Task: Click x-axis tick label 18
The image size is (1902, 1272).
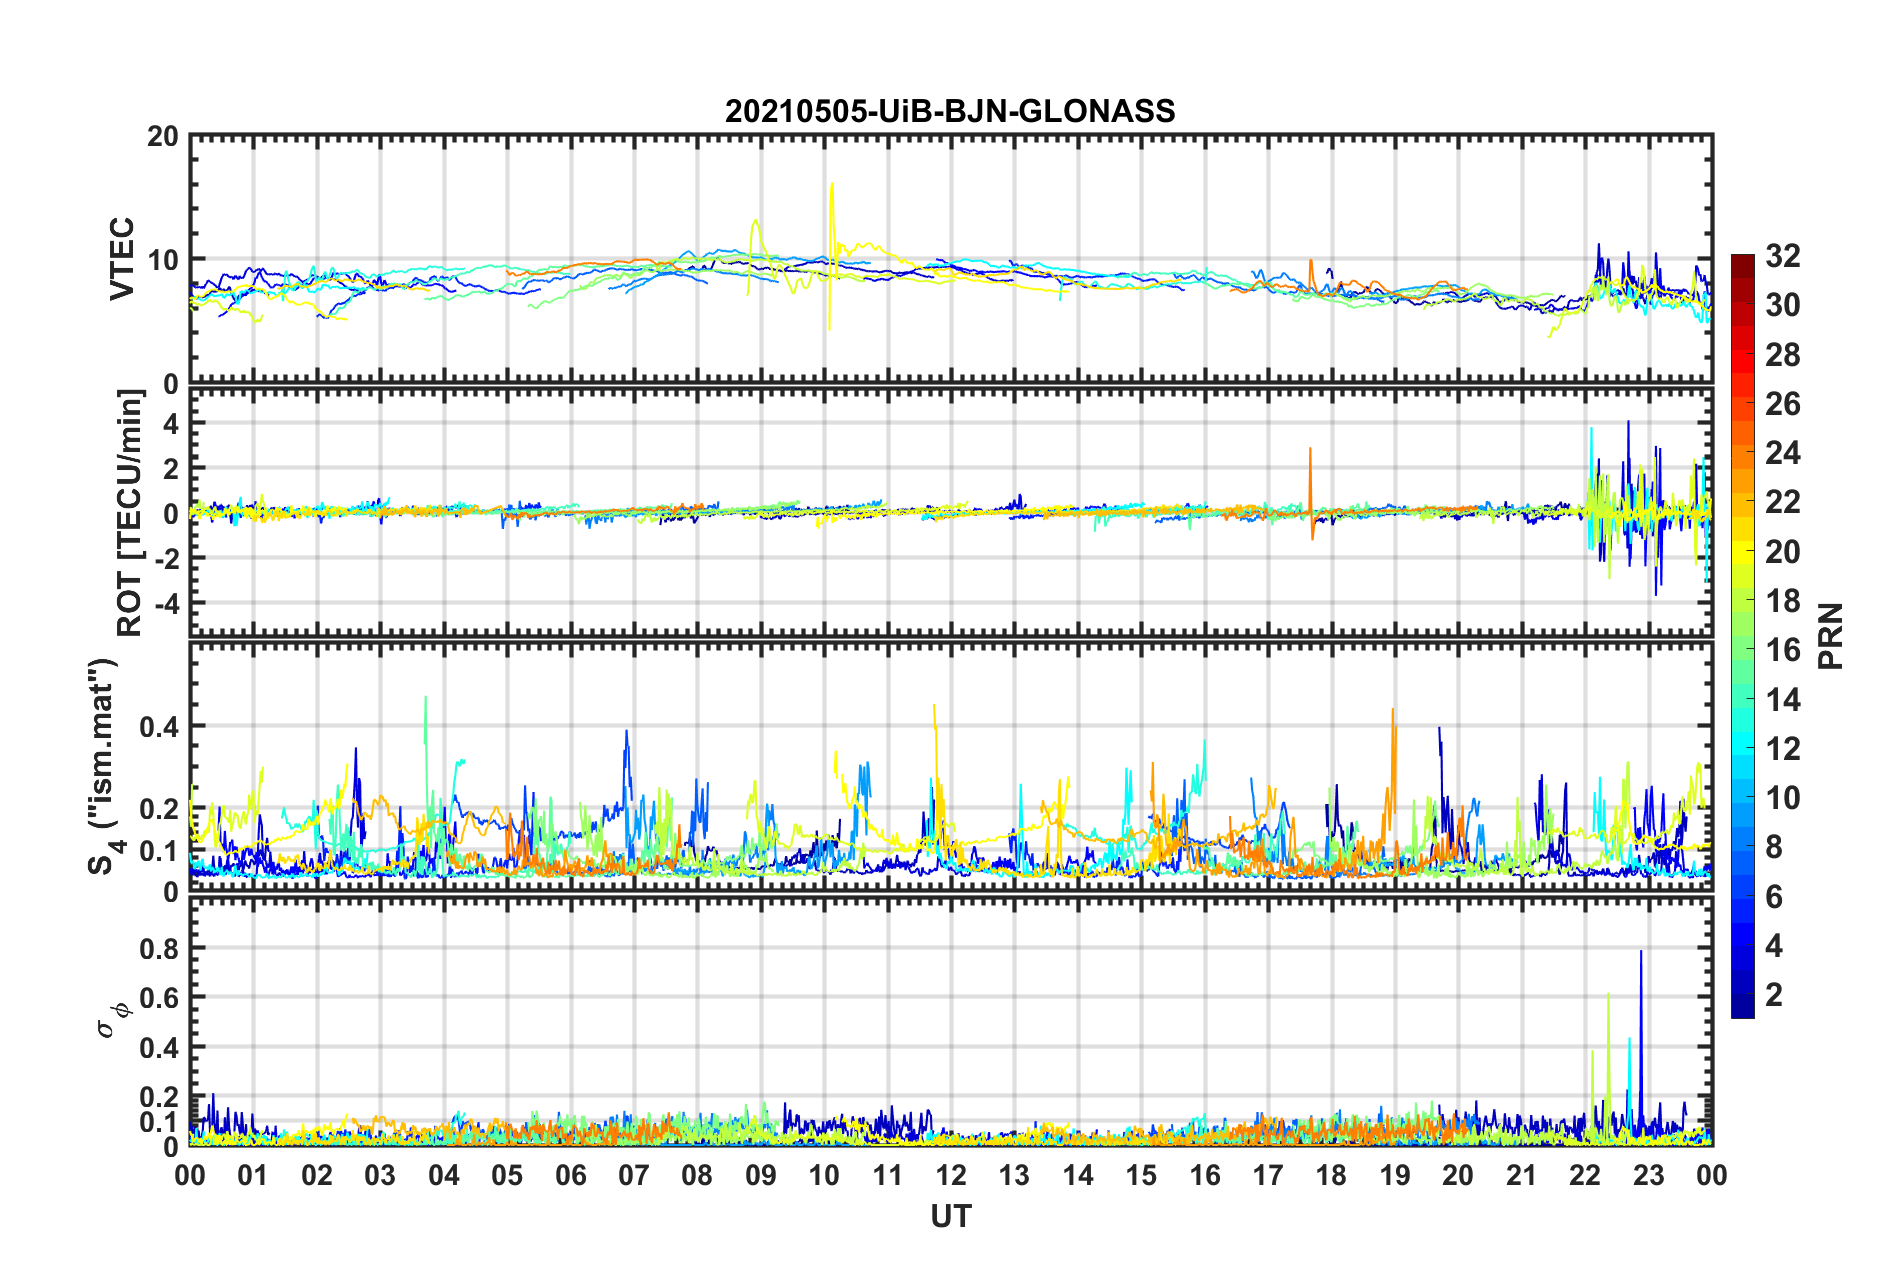Action: pos(1332,1175)
